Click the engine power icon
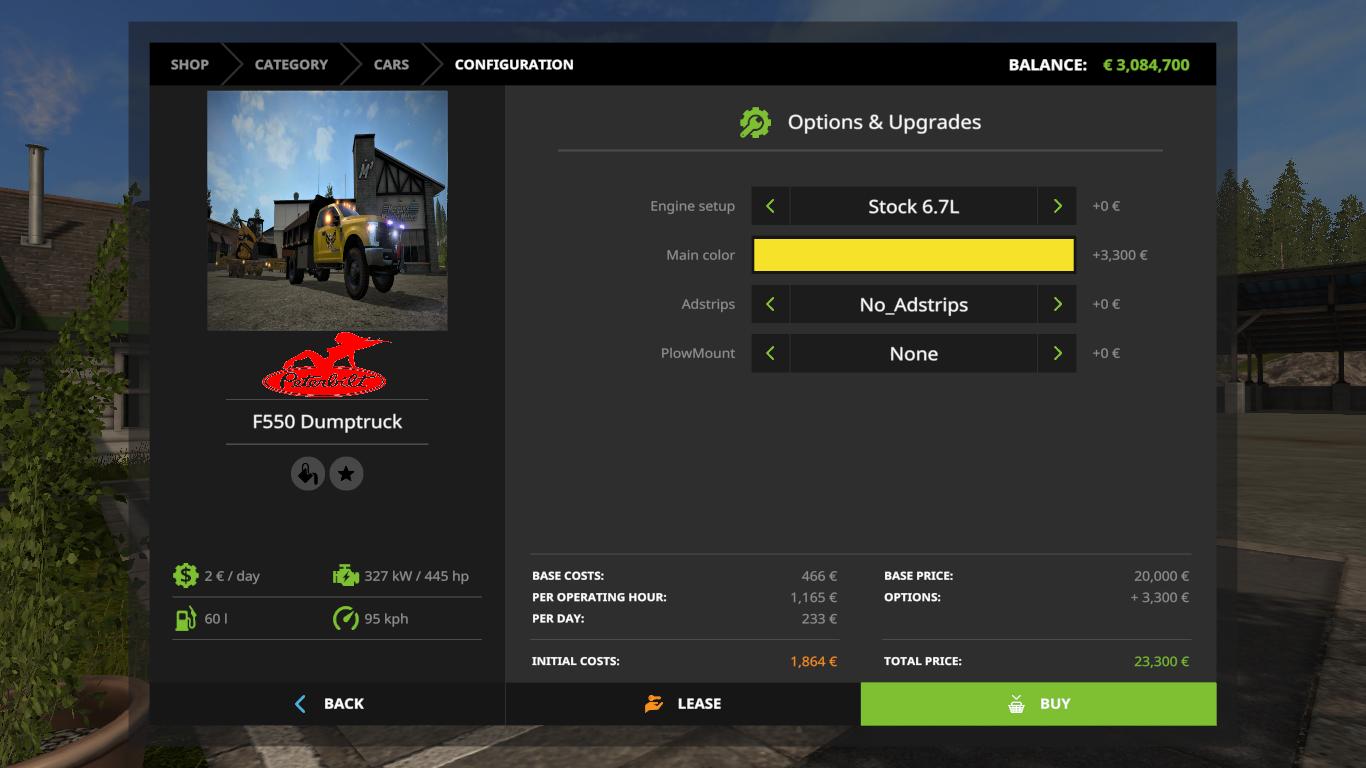 coord(345,575)
